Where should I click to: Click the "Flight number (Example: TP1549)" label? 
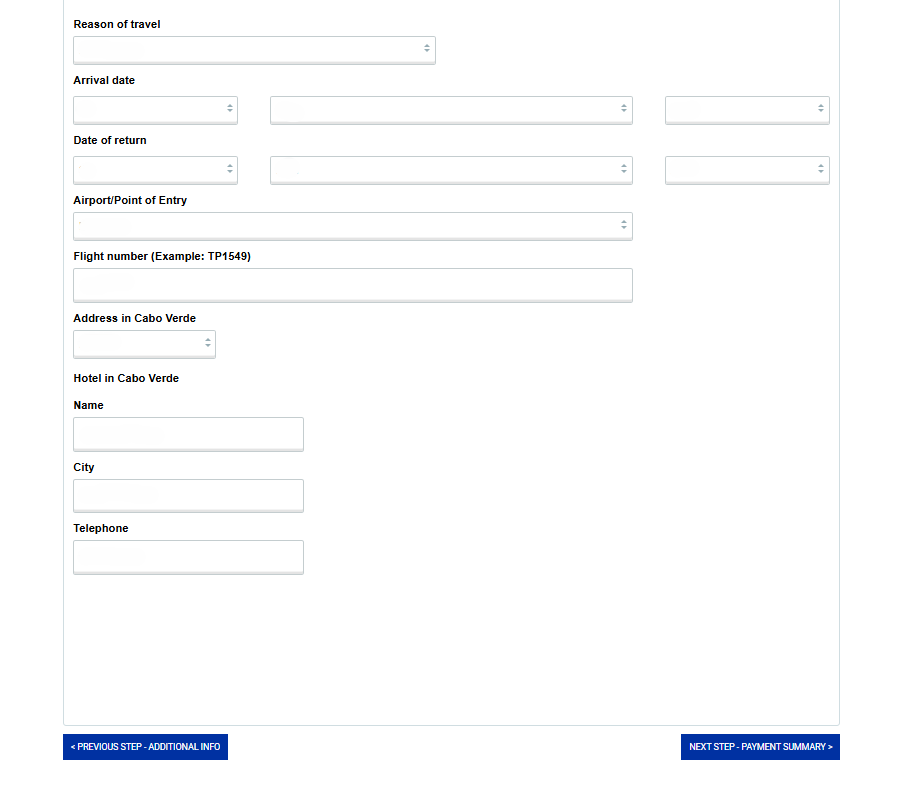point(162,256)
